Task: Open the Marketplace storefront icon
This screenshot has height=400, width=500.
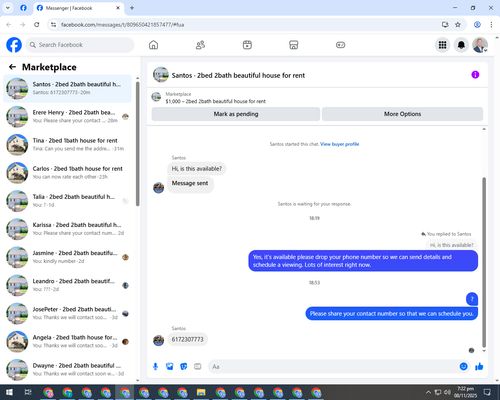Action: pos(294,45)
